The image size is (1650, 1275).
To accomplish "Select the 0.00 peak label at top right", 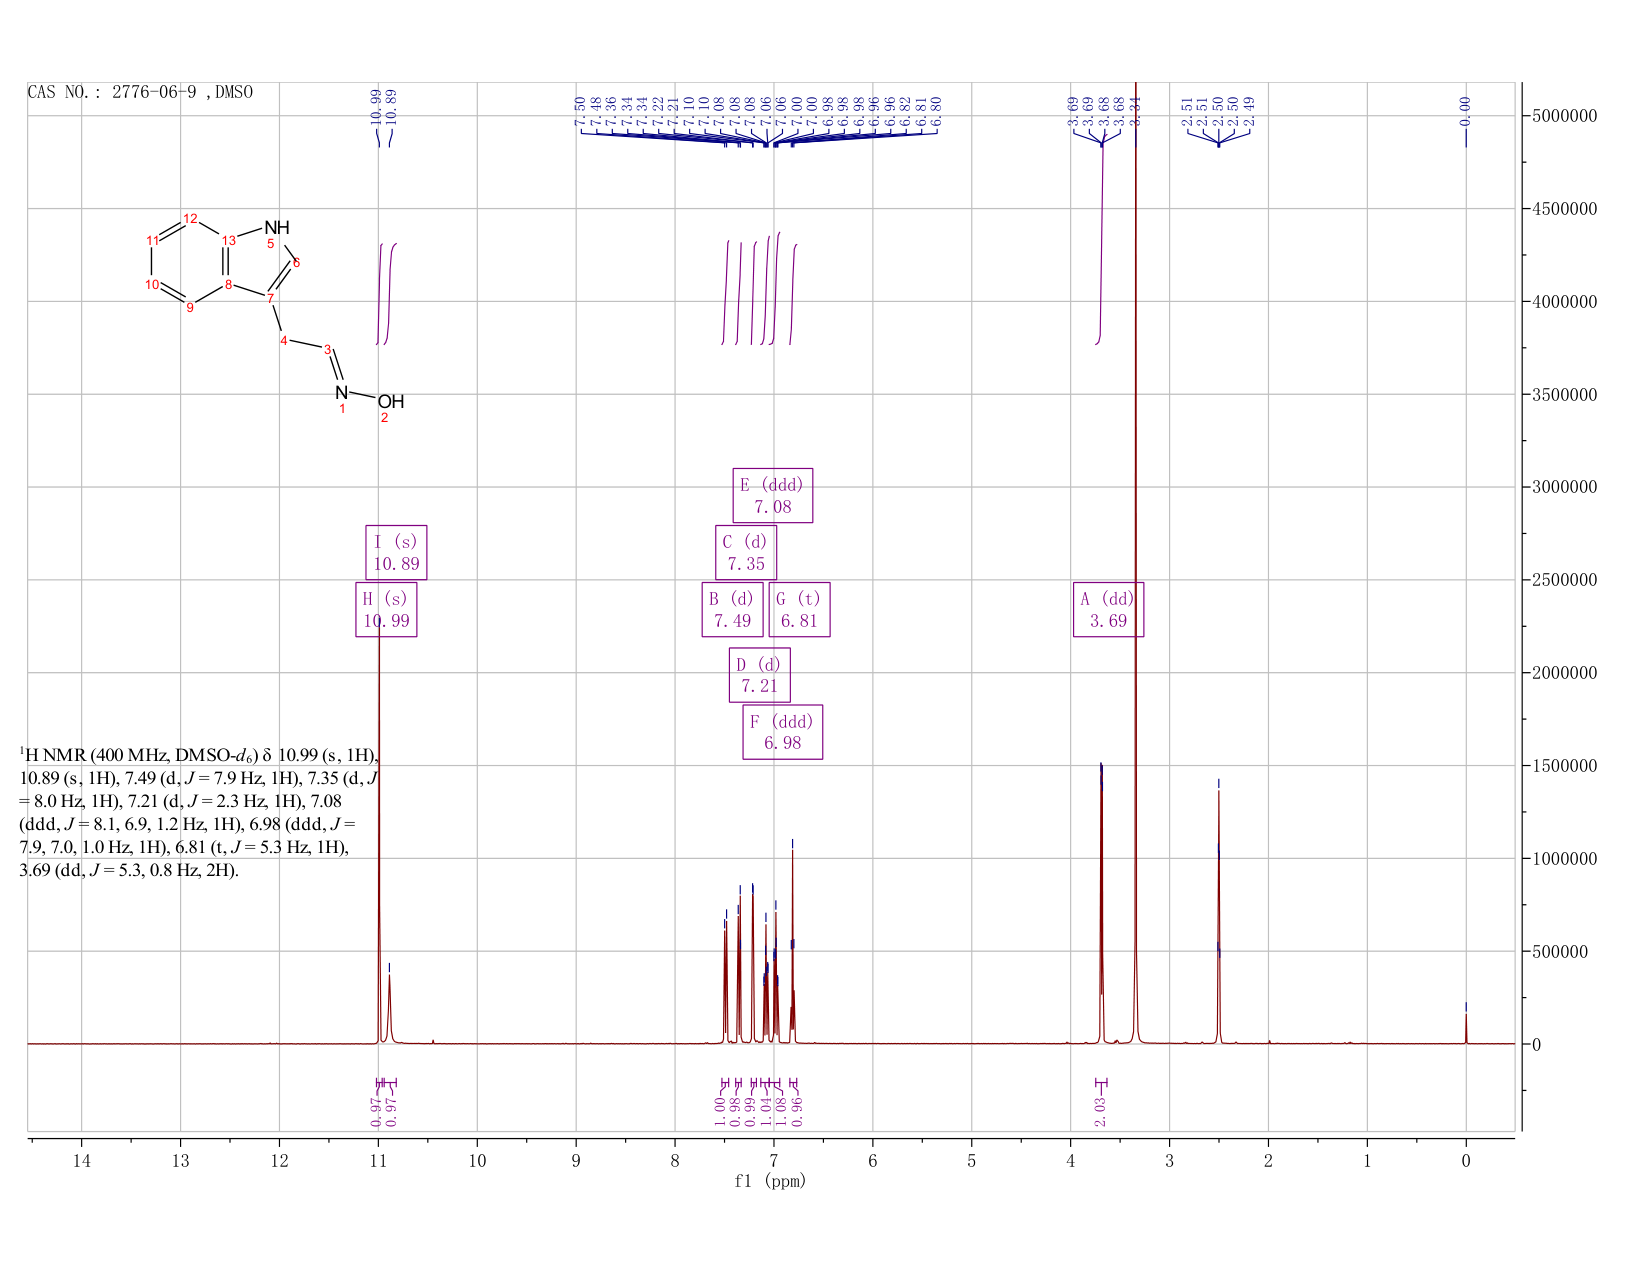I will [x=1466, y=110].
